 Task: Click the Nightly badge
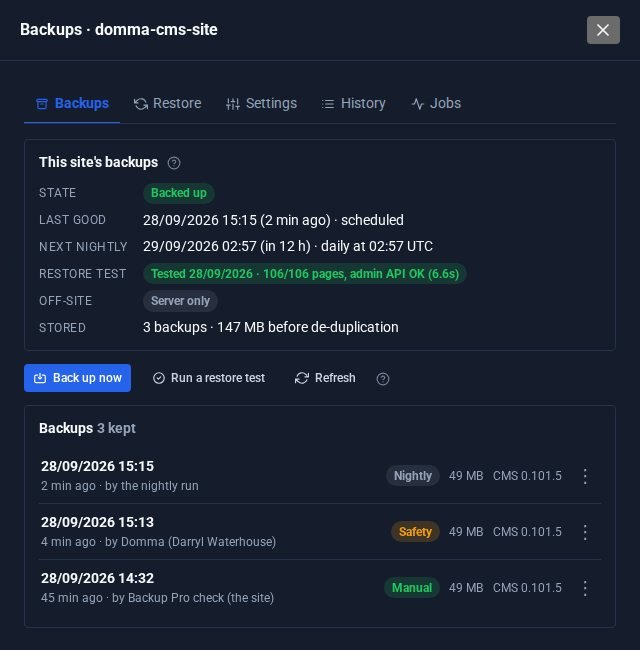click(x=413, y=476)
